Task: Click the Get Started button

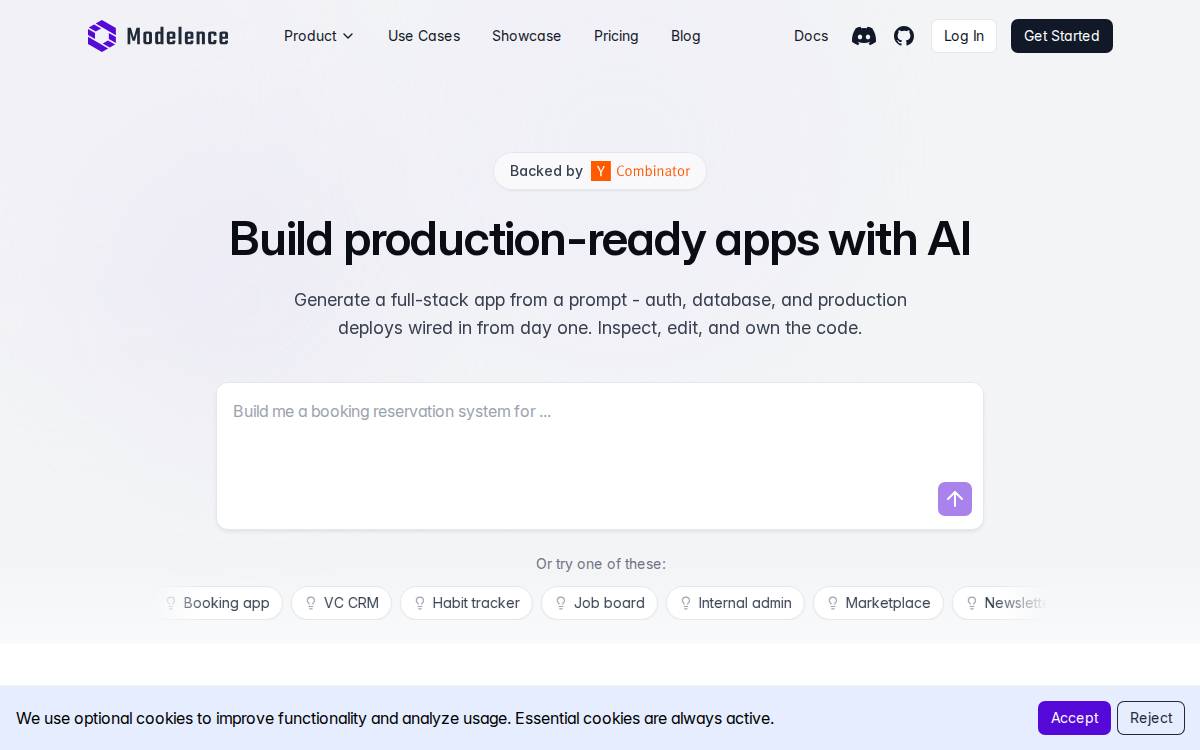Action: [1062, 36]
